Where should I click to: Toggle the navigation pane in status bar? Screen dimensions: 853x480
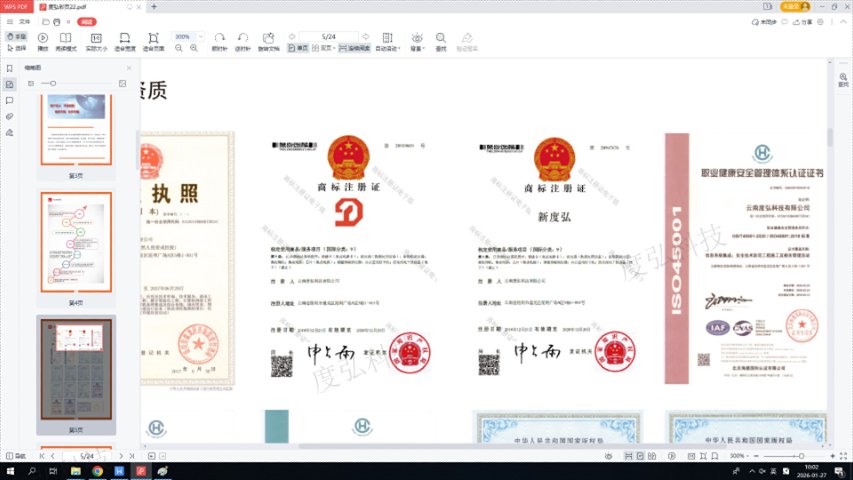tap(16, 456)
